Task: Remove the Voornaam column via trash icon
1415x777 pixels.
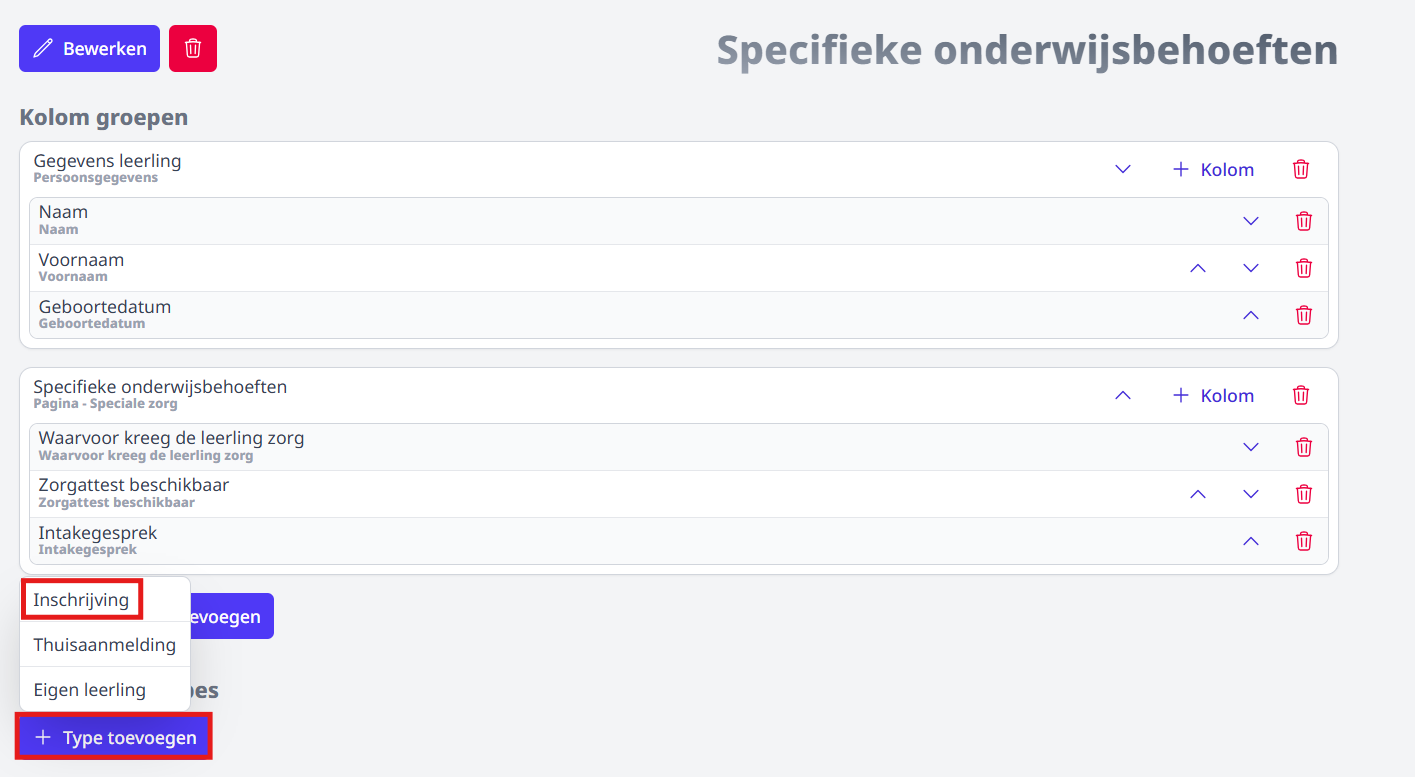Action: (x=1304, y=268)
